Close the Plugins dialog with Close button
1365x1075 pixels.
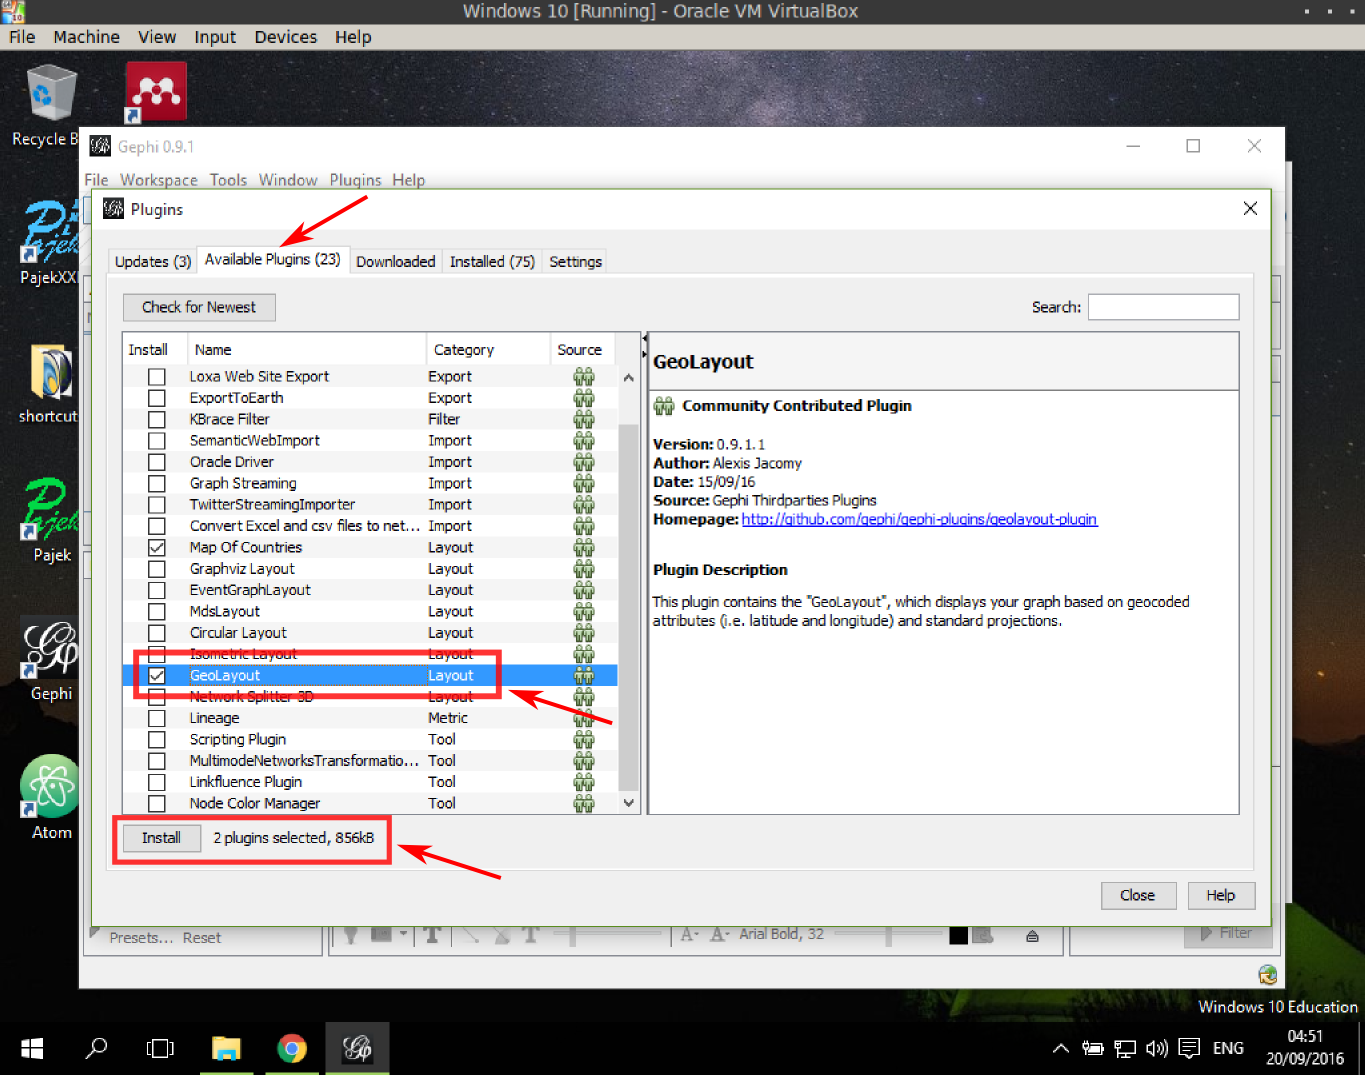coord(1138,895)
